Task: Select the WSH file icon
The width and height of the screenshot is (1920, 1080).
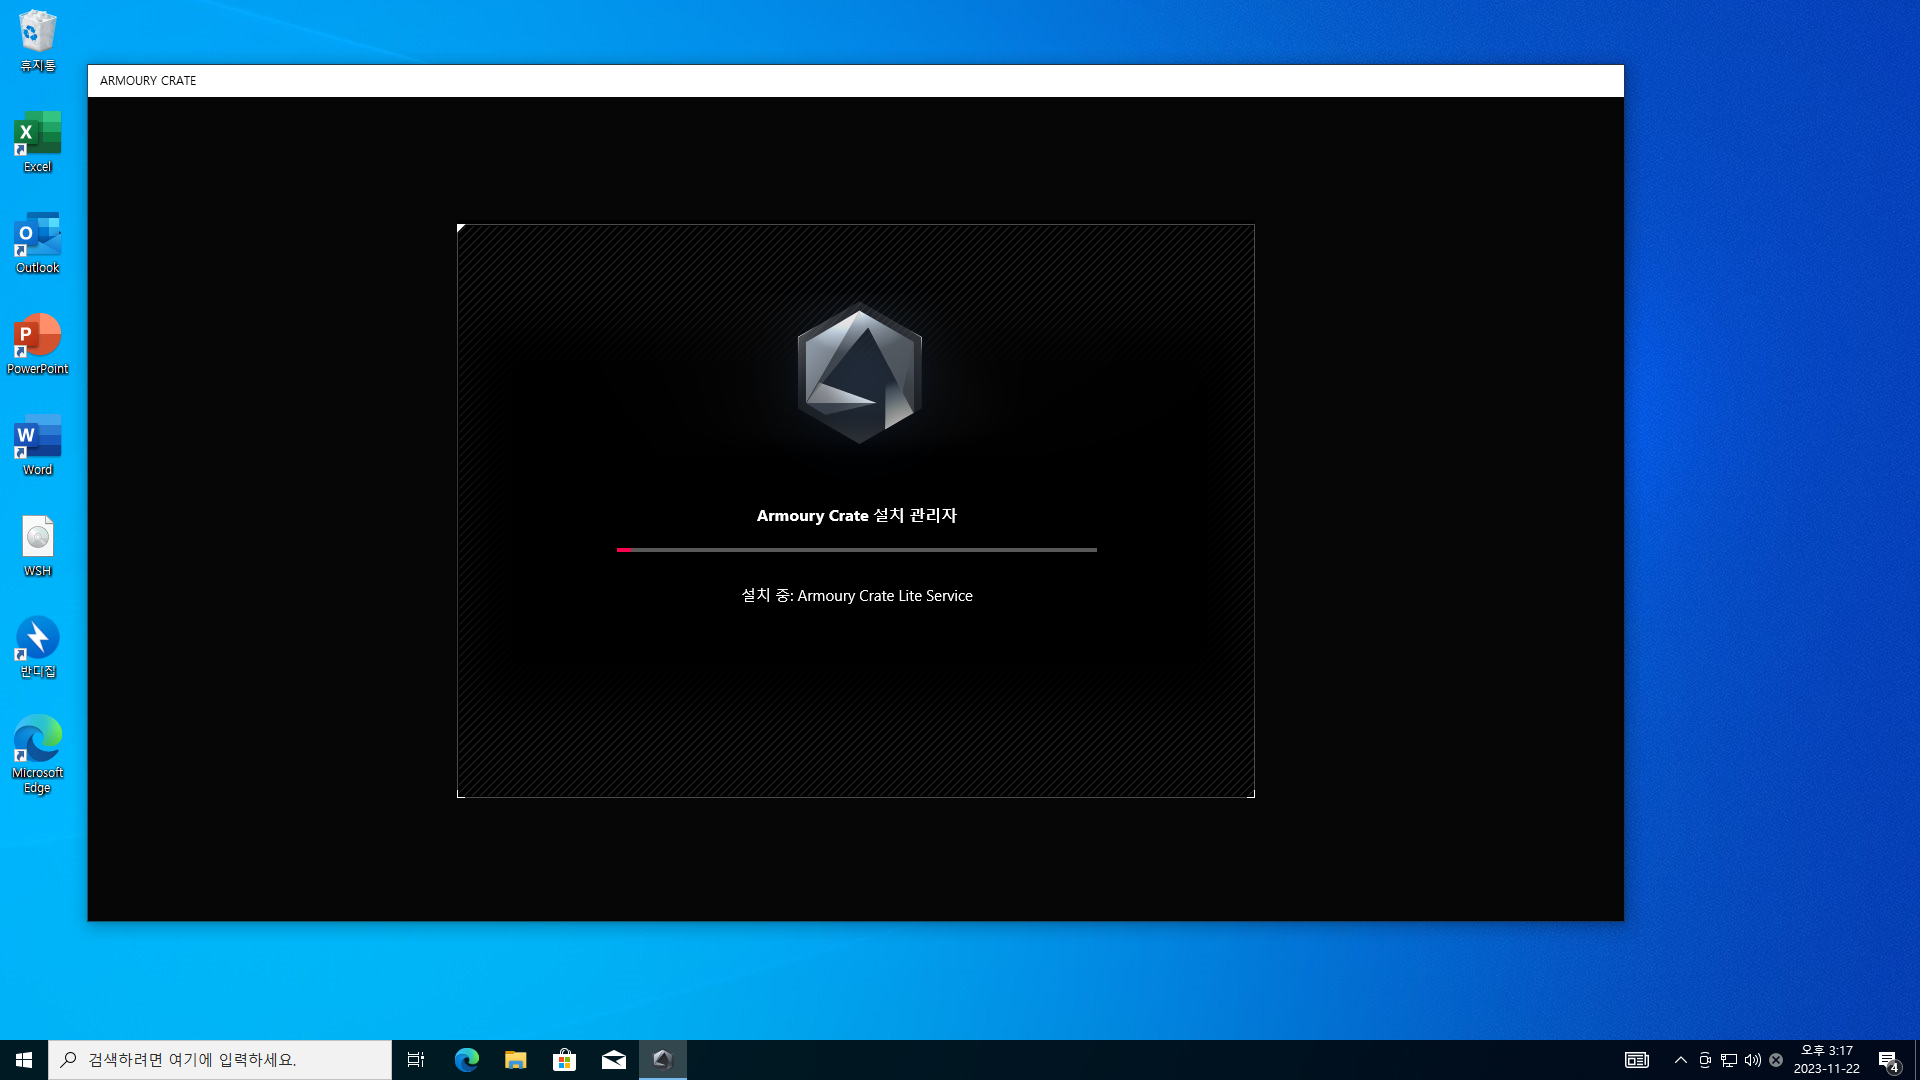Action: click(37, 546)
